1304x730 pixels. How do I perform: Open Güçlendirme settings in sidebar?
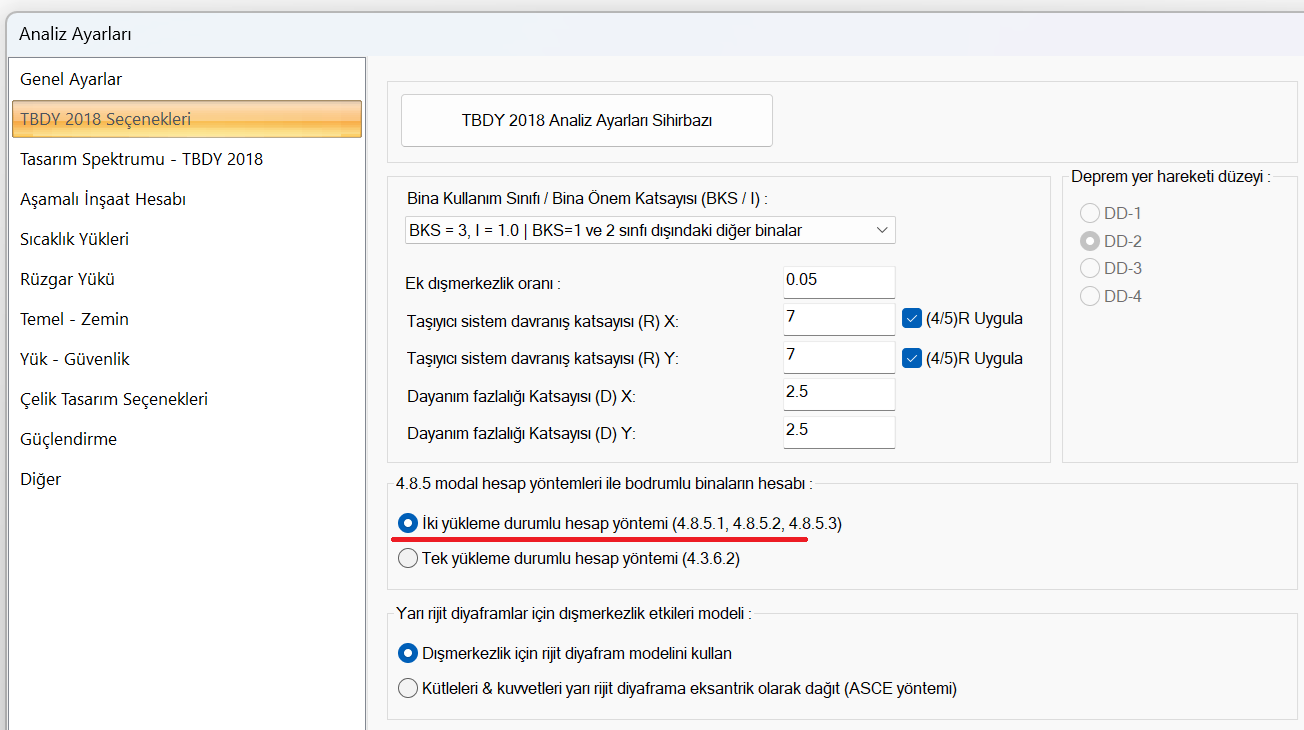(x=68, y=439)
